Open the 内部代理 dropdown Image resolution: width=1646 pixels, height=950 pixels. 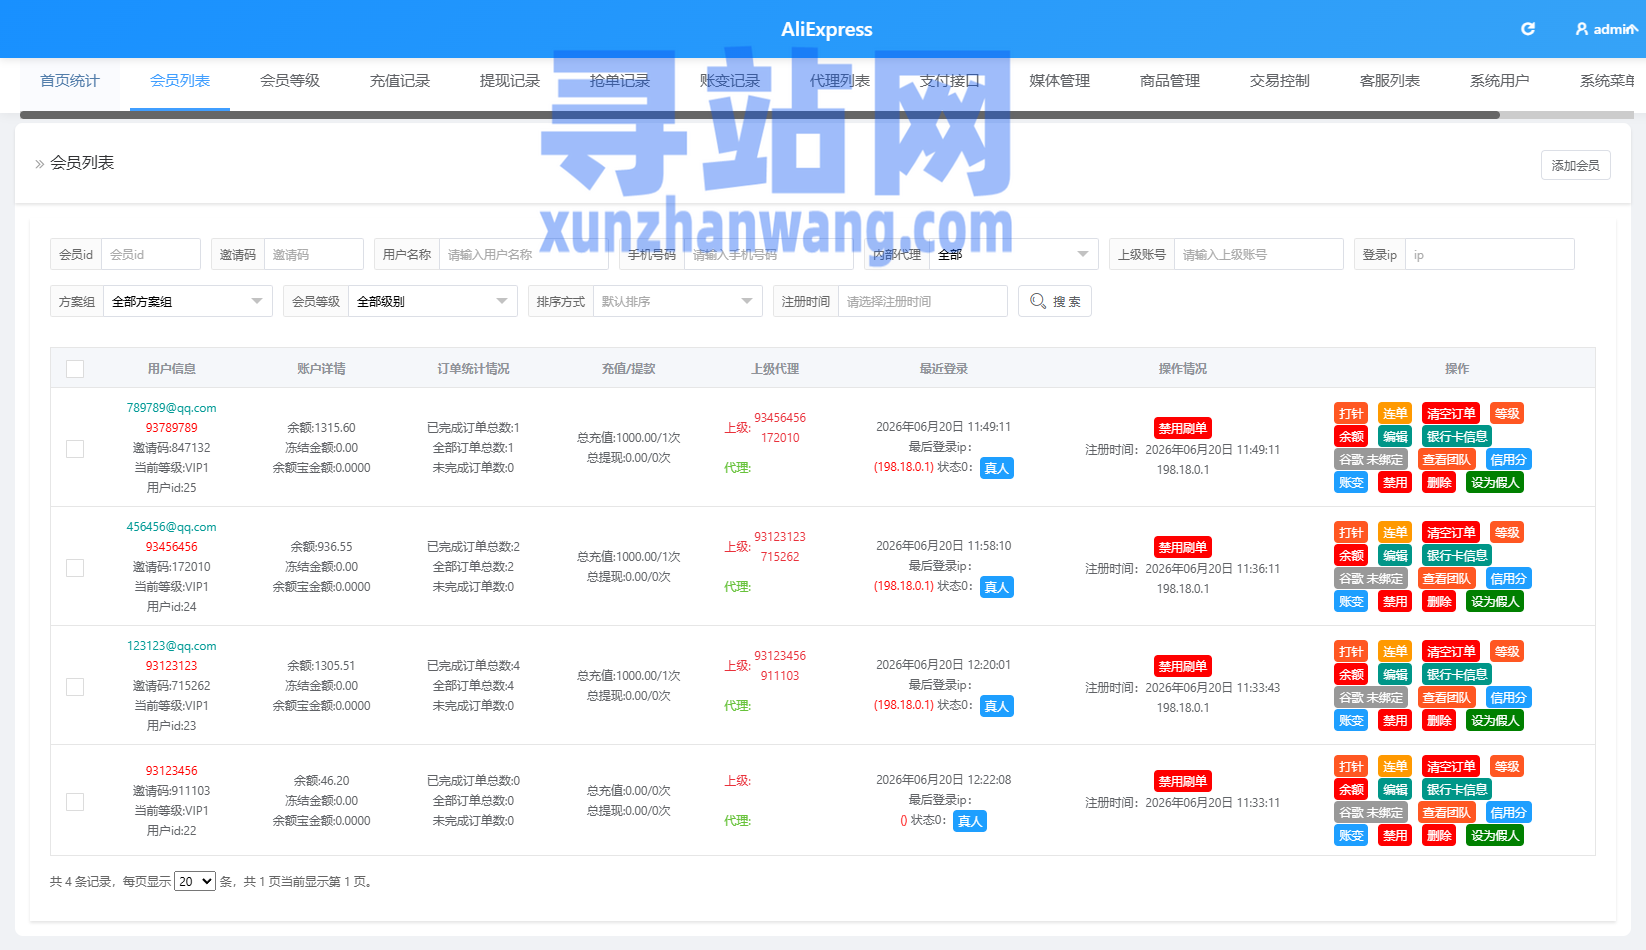(1014, 254)
